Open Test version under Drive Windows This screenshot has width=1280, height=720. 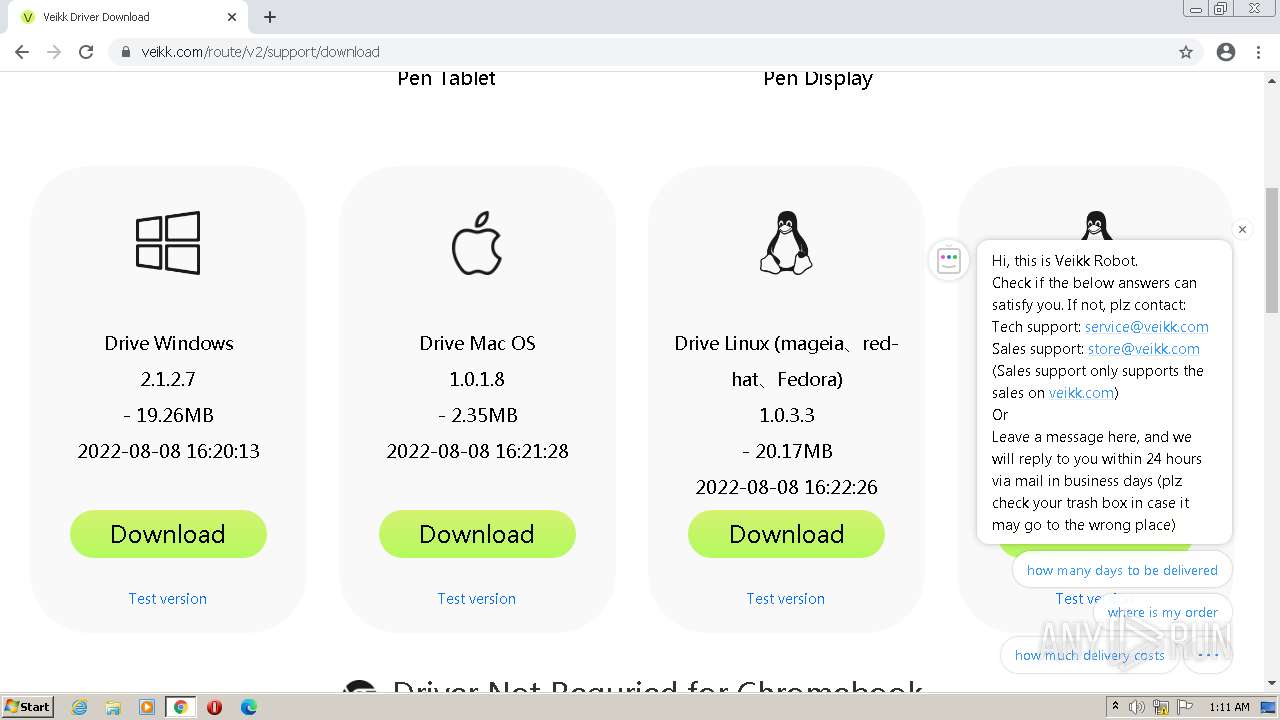[x=168, y=598]
